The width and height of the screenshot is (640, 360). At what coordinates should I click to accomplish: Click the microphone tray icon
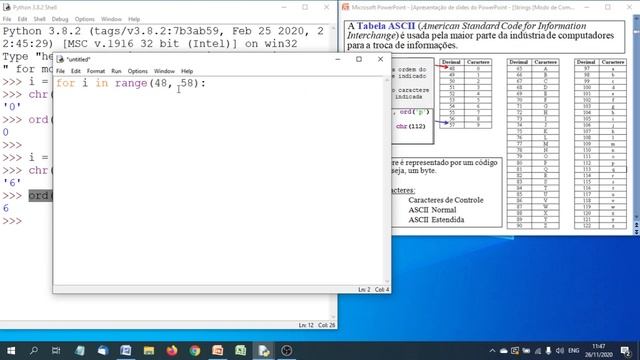click(x=548, y=351)
